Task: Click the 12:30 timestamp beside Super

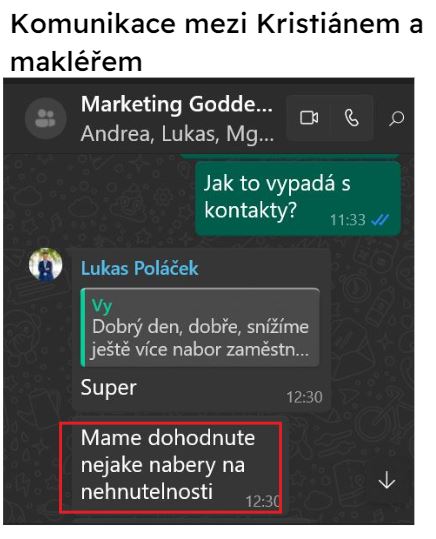Action: point(304,397)
